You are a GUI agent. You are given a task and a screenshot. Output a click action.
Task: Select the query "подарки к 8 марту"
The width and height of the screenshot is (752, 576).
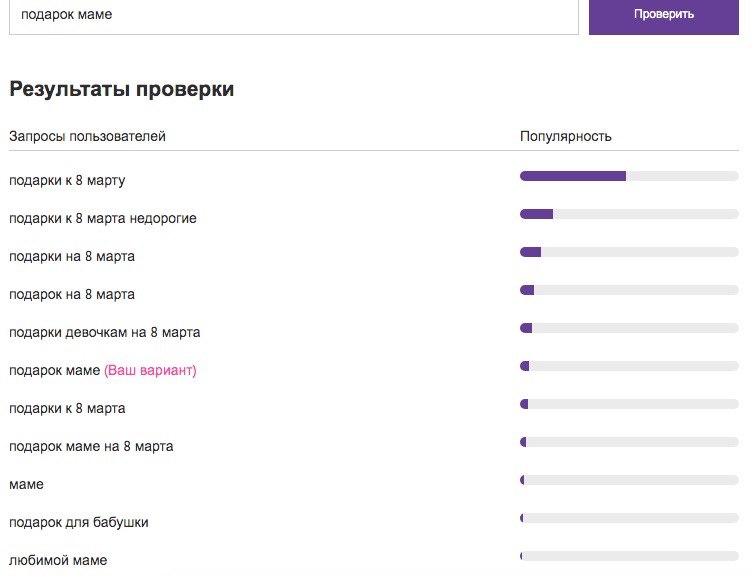[67, 180]
